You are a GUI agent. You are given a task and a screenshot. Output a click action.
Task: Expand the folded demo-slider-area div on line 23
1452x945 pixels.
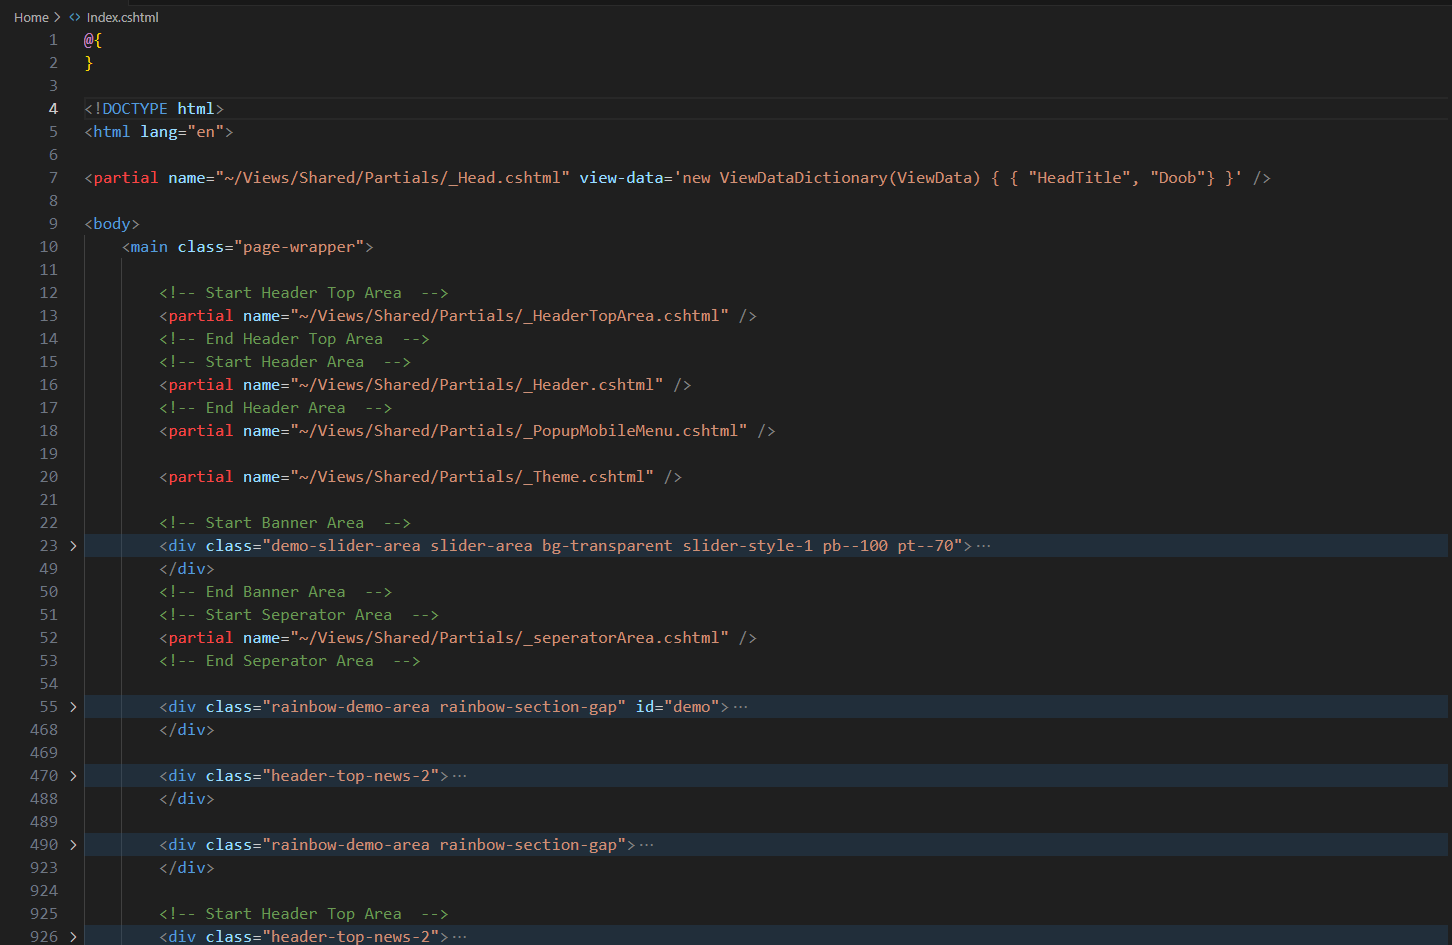point(73,546)
